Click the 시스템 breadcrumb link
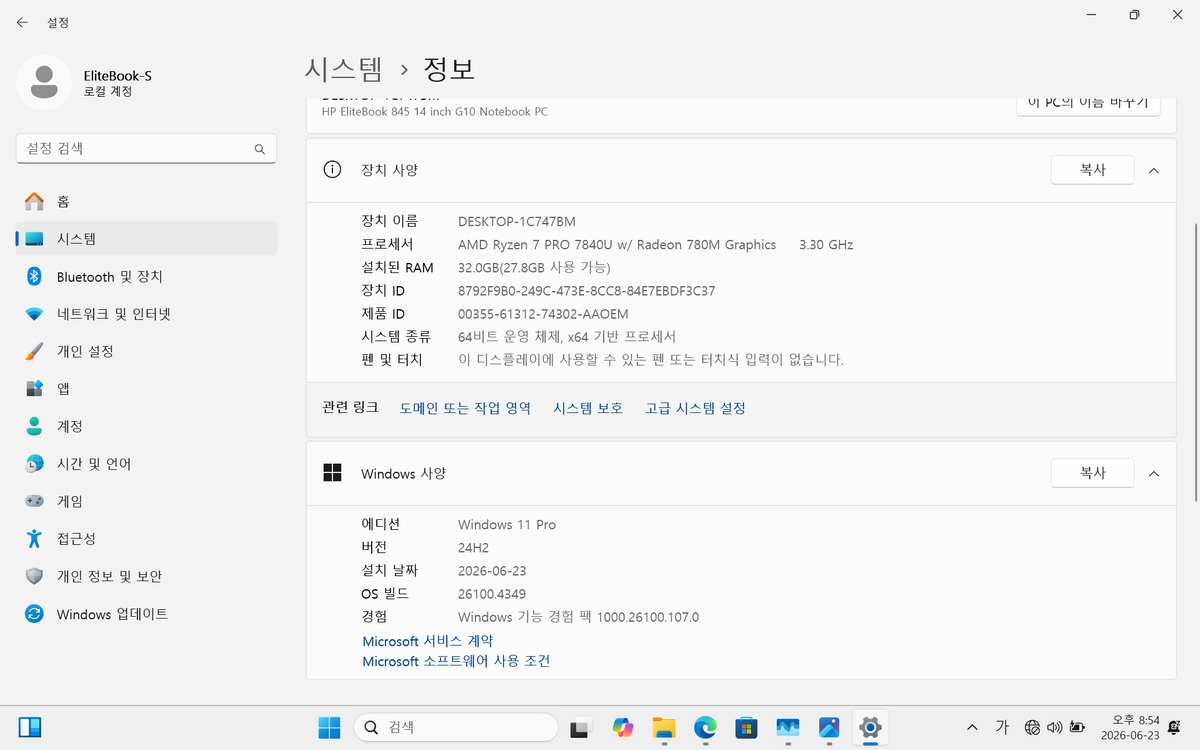Image resolution: width=1200 pixels, height=750 pixels. point(344,69)
